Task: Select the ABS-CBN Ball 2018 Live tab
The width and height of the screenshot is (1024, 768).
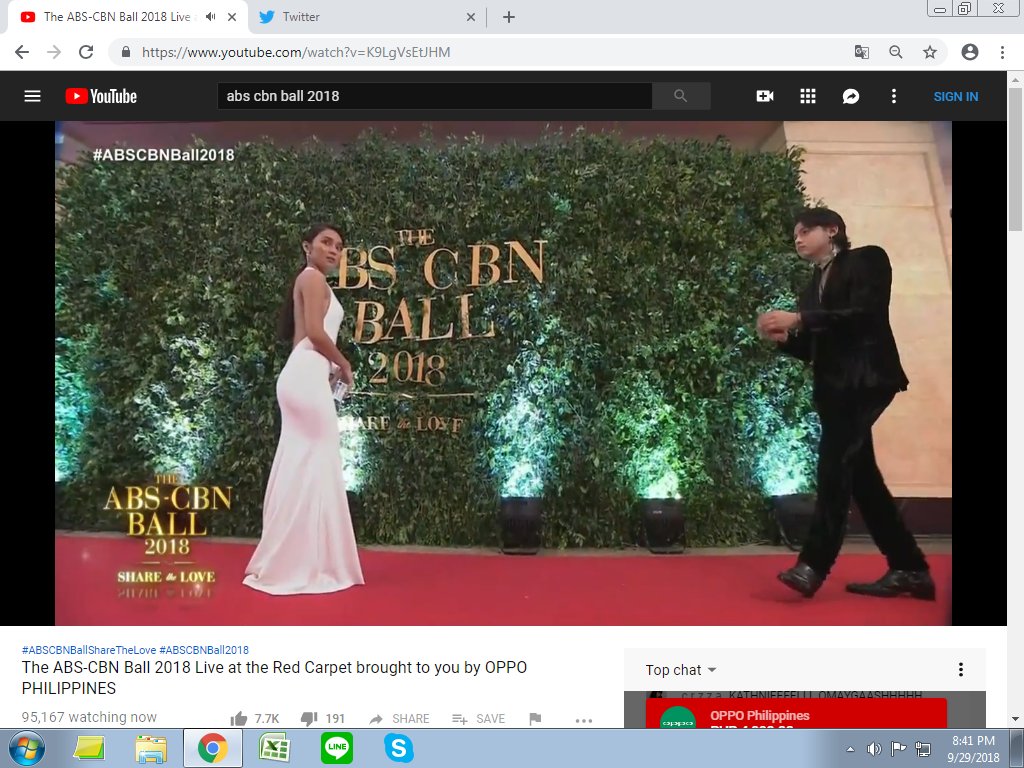Action: 117,17
